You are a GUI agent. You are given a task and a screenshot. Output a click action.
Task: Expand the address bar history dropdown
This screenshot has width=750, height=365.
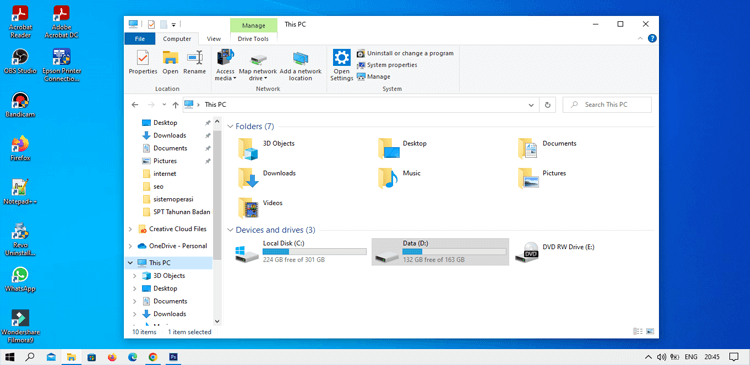click(531, 105)
